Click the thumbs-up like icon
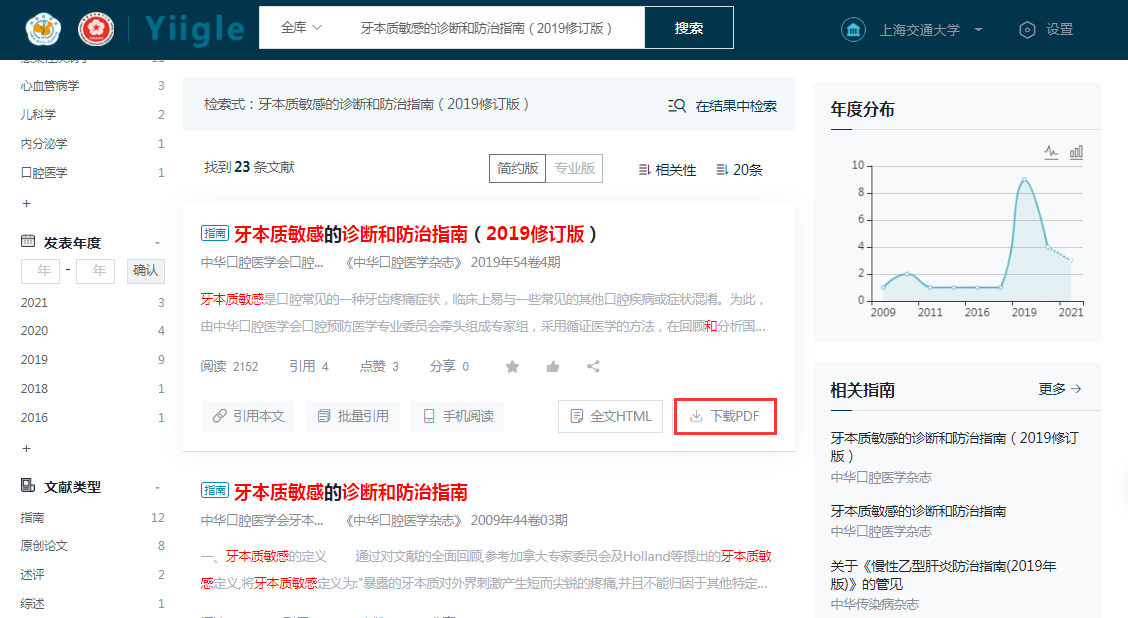 click(552, 367)
